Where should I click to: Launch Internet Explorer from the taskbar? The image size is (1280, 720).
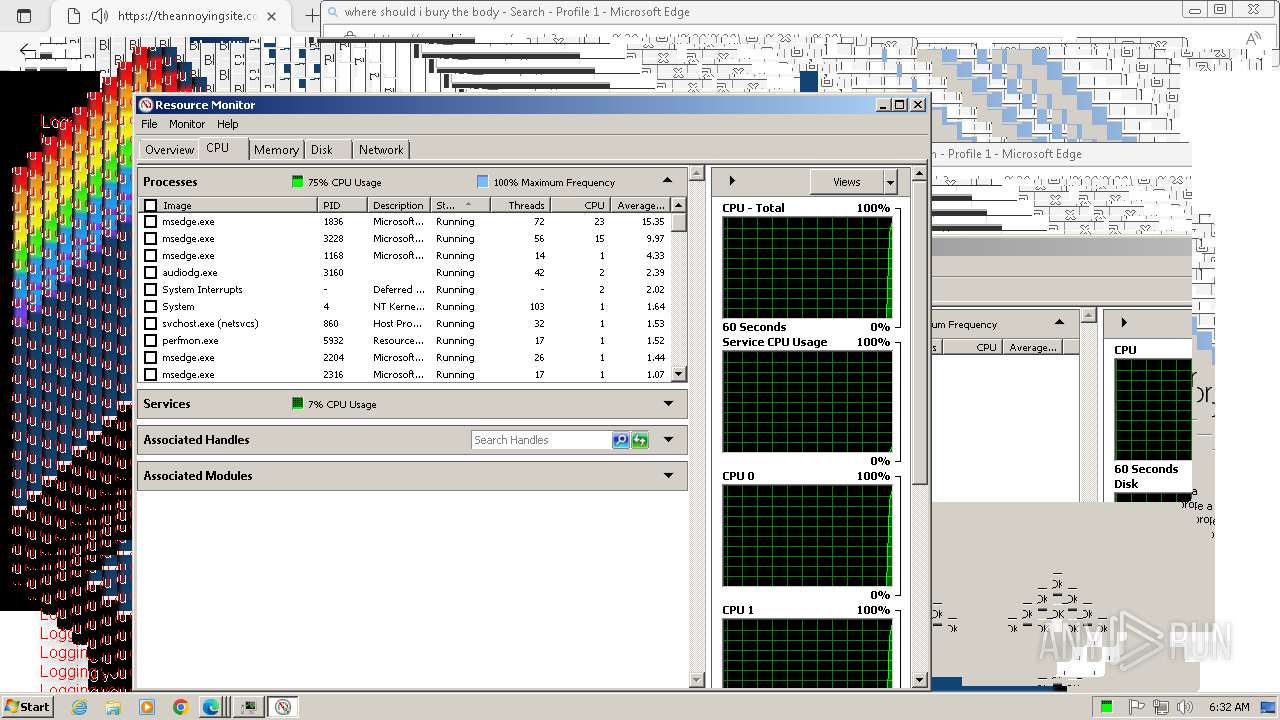pyautogui.click(x=79, y=707)
